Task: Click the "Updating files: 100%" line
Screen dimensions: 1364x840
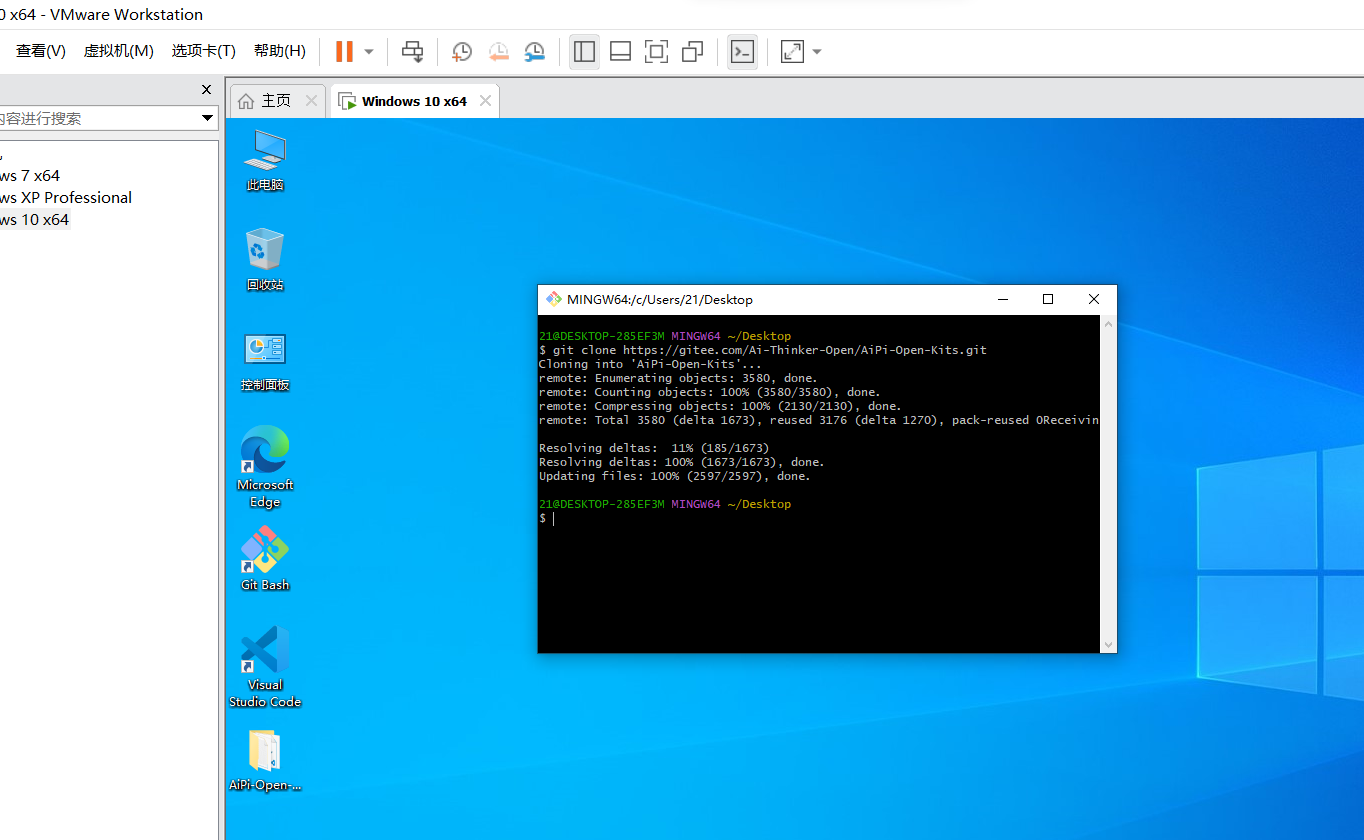Action: click(675, 476)
